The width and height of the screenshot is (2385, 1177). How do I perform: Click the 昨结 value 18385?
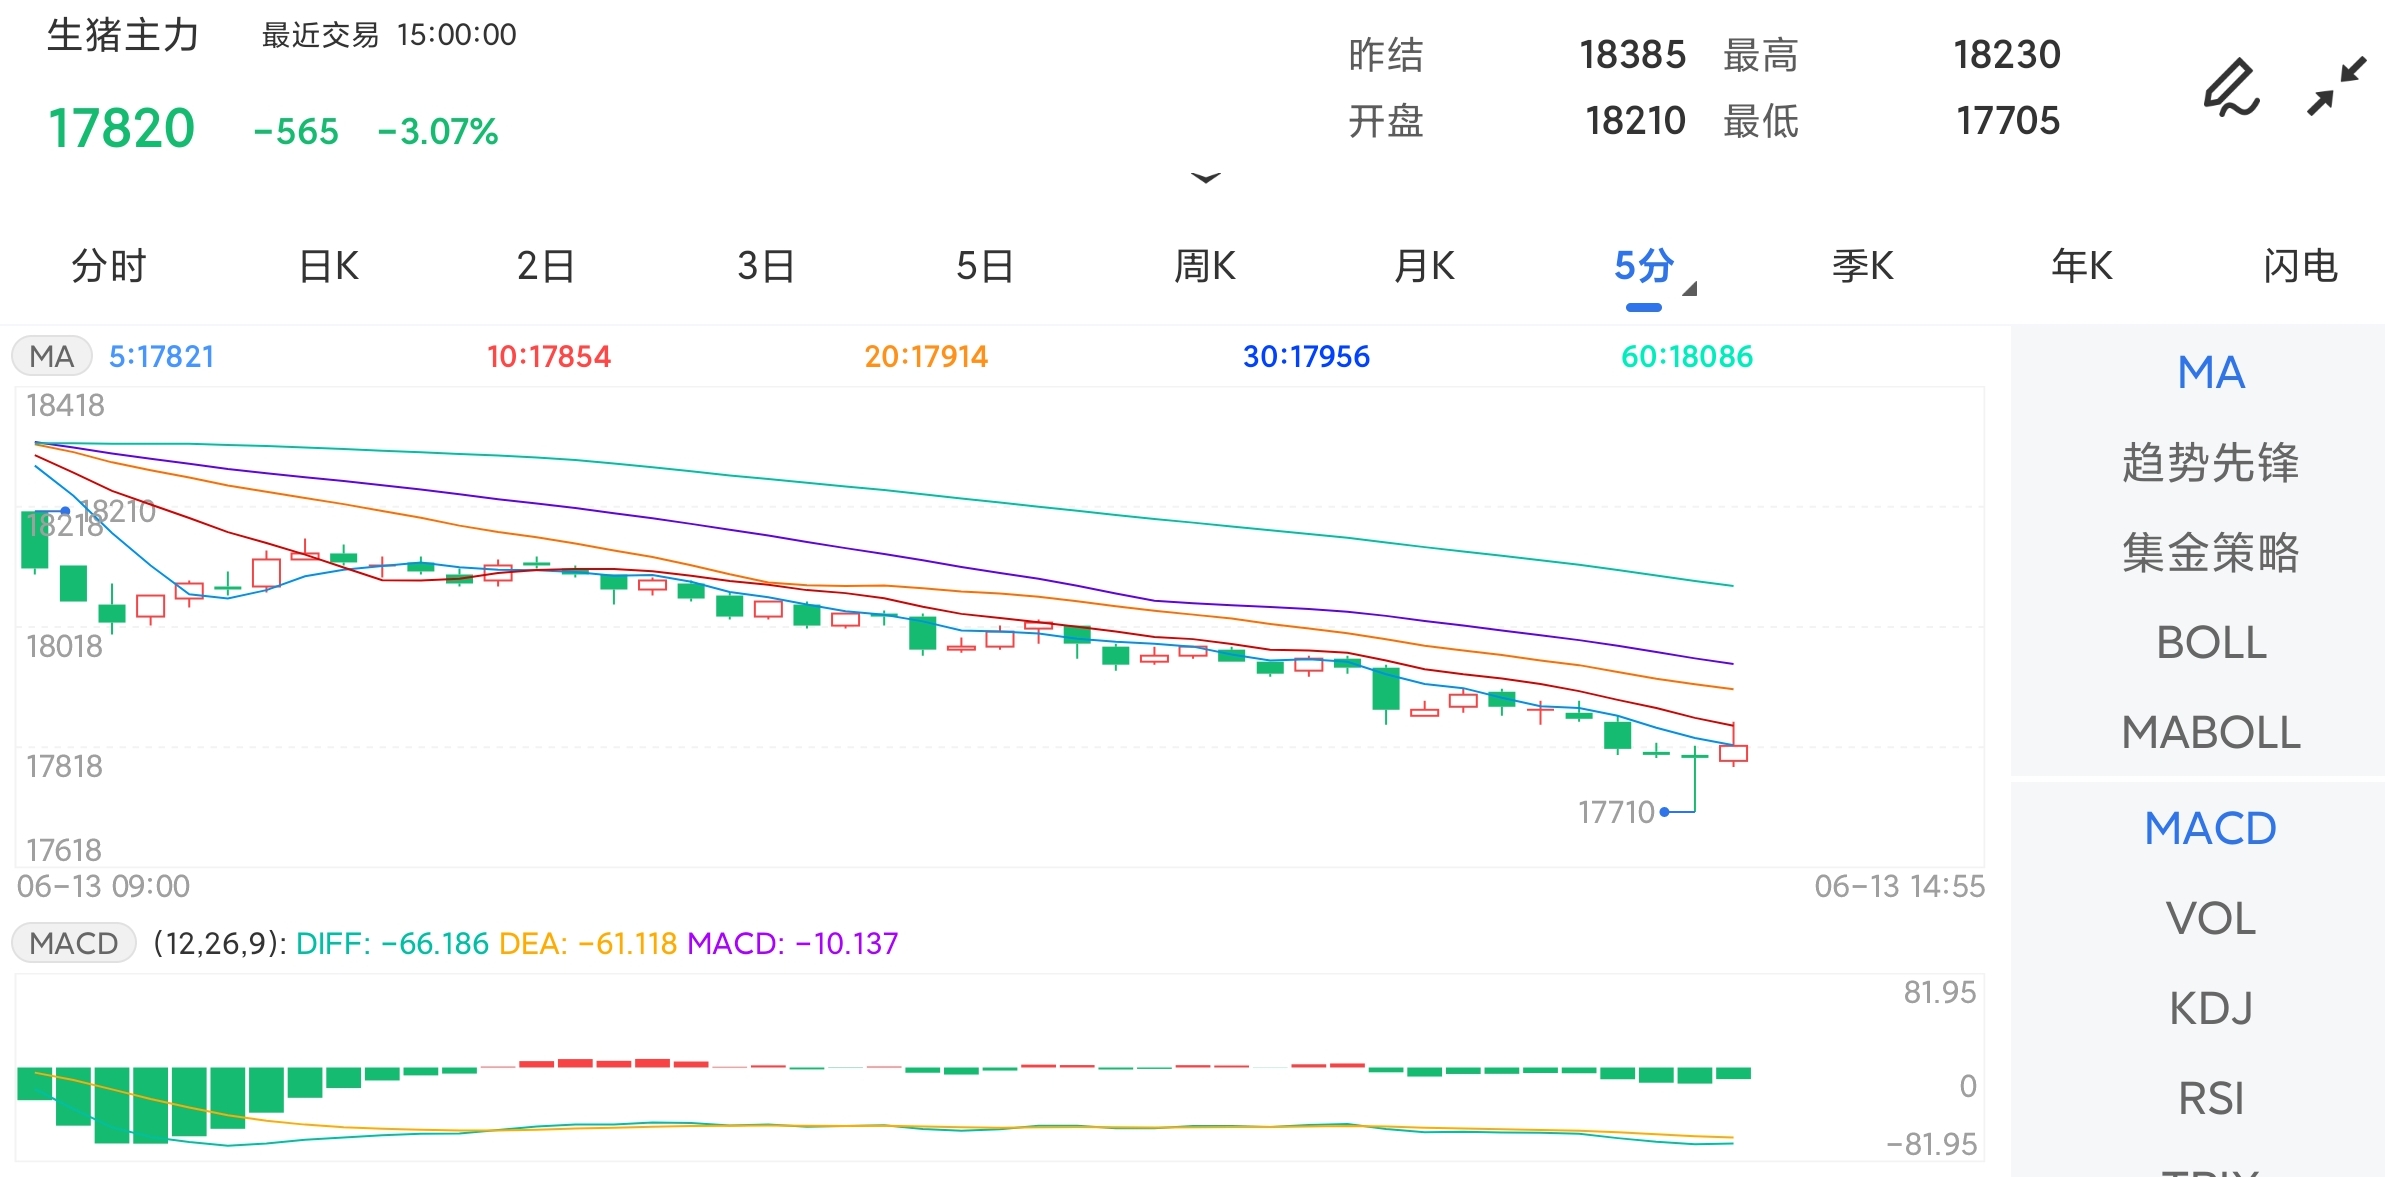point(1633,54)
